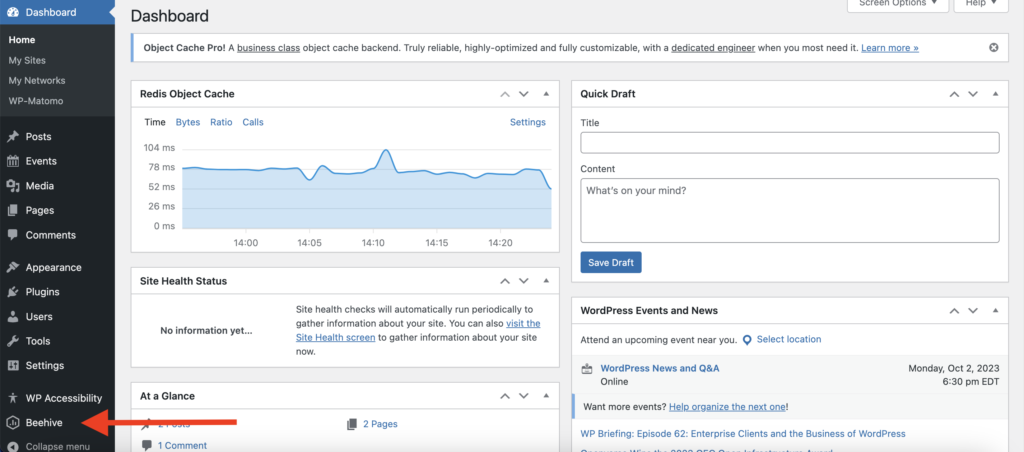Screen dimensions: 1024x452
Task: Click the Save Draft button
Action: [x=611, y=263]
